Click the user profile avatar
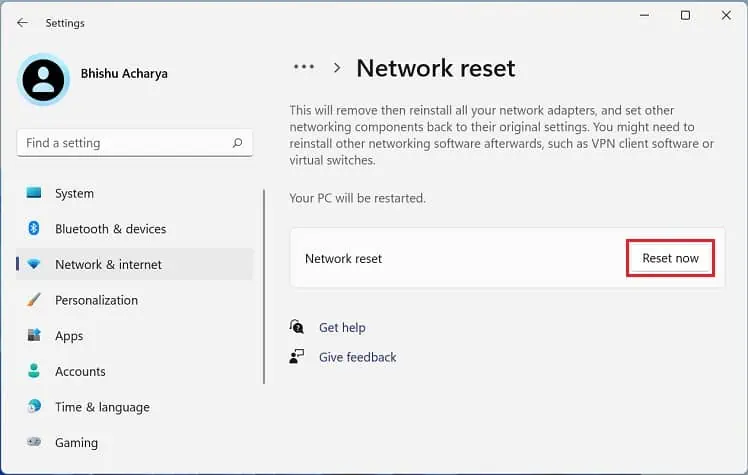748x475 pixels. point(44,80)
